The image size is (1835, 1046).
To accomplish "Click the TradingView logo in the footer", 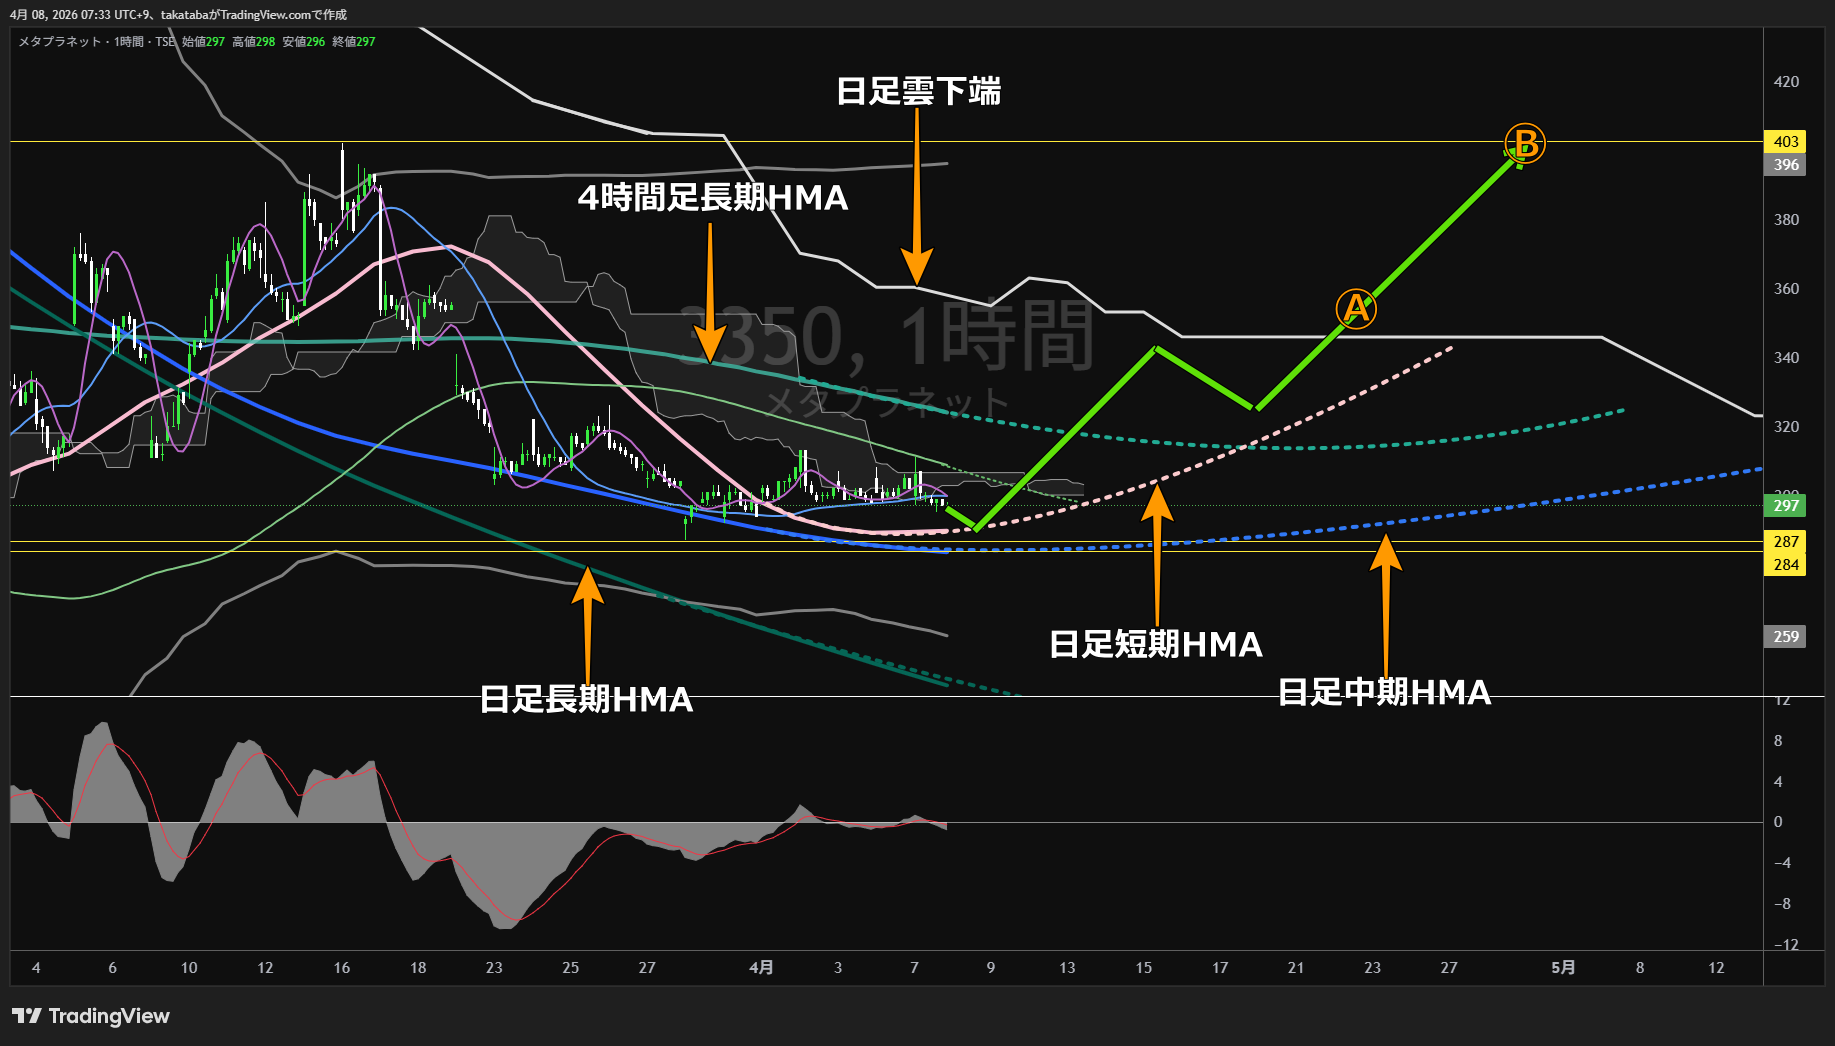I will [x=91, y=1016].
